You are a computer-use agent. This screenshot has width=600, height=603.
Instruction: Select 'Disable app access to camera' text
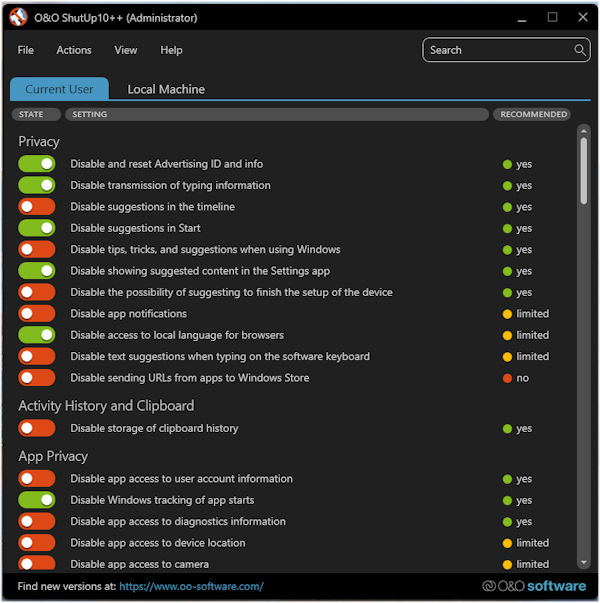(x=140, y=564)
